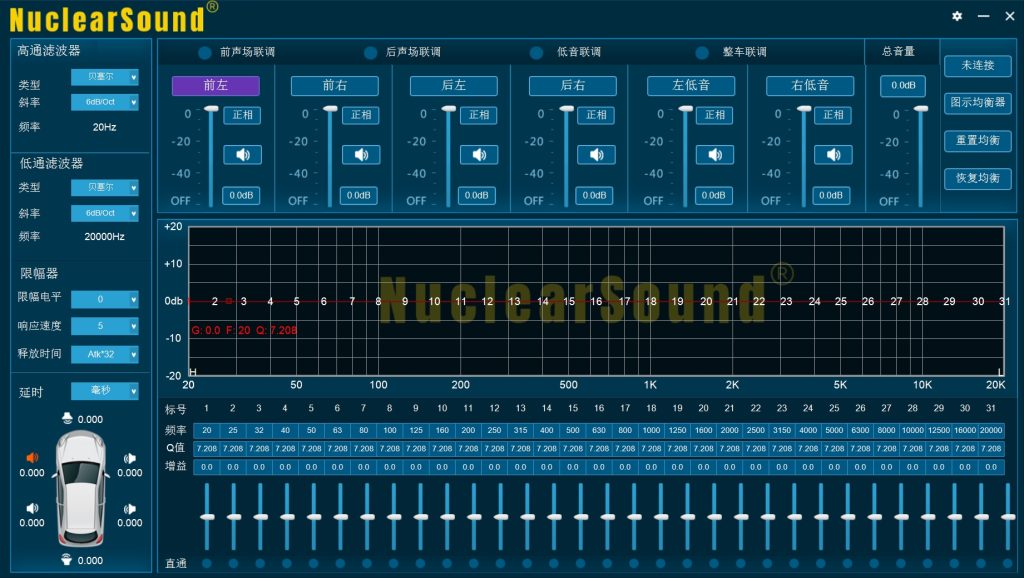Screen dimensions: 1024x578
Task: Click the subwoofer icon below the car
Action: point(67,559)
